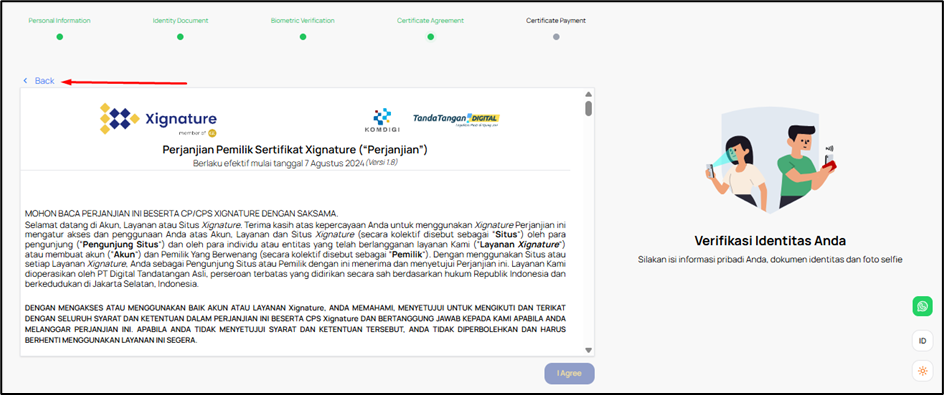Click the agreement scrollbar thumb
944x395 pixels.
click(588, 108)
